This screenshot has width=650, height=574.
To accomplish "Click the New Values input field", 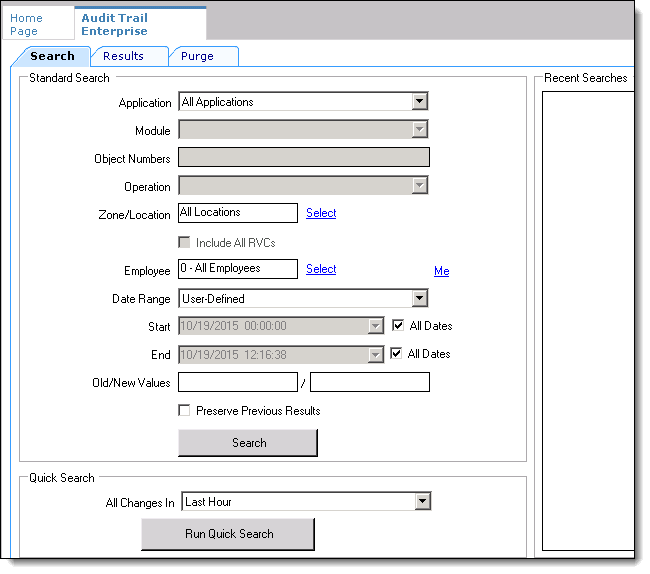I will 369,382.
